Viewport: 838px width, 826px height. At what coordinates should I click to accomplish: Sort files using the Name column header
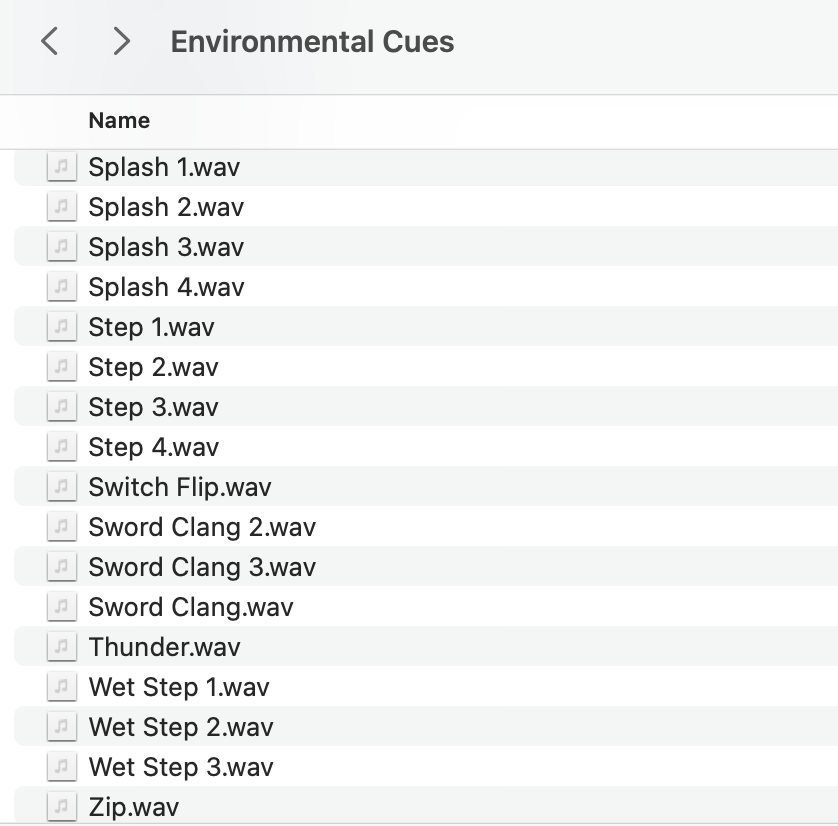click(119, 121)
